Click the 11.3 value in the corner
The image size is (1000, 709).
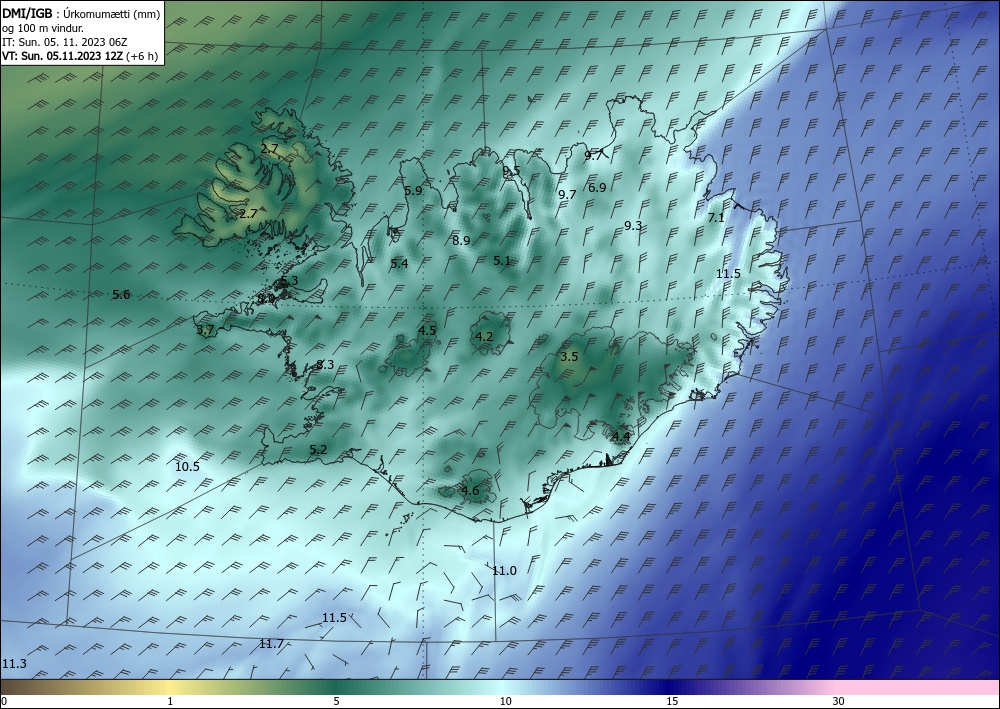(14, 664)
